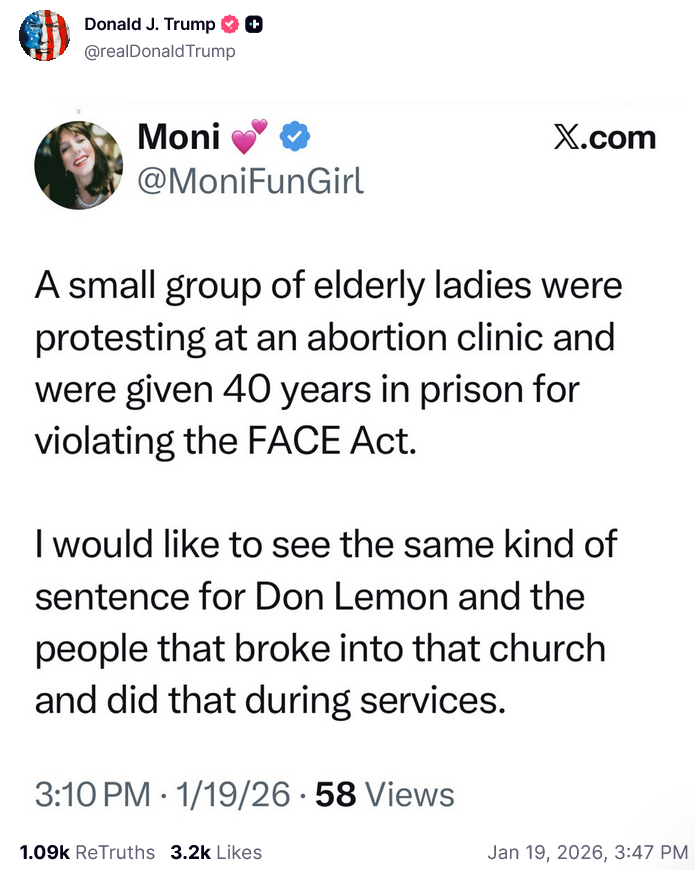View the 3.2k Likes list

pyautogui.click(x=216, y=852)
